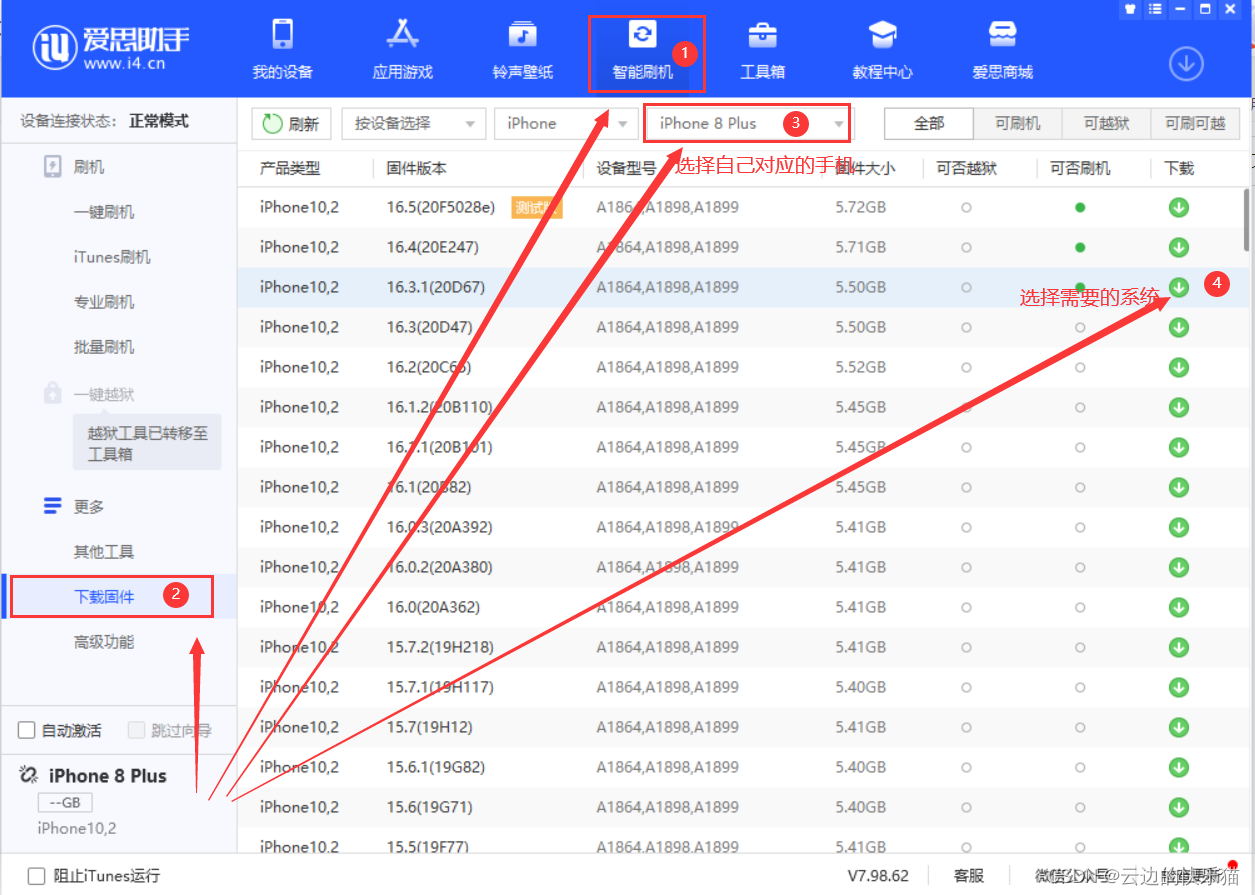Screen dimensions: 1255x895
Task: Download firmware 15.7.1(19H117)
Action: (x=1179, y=687)
